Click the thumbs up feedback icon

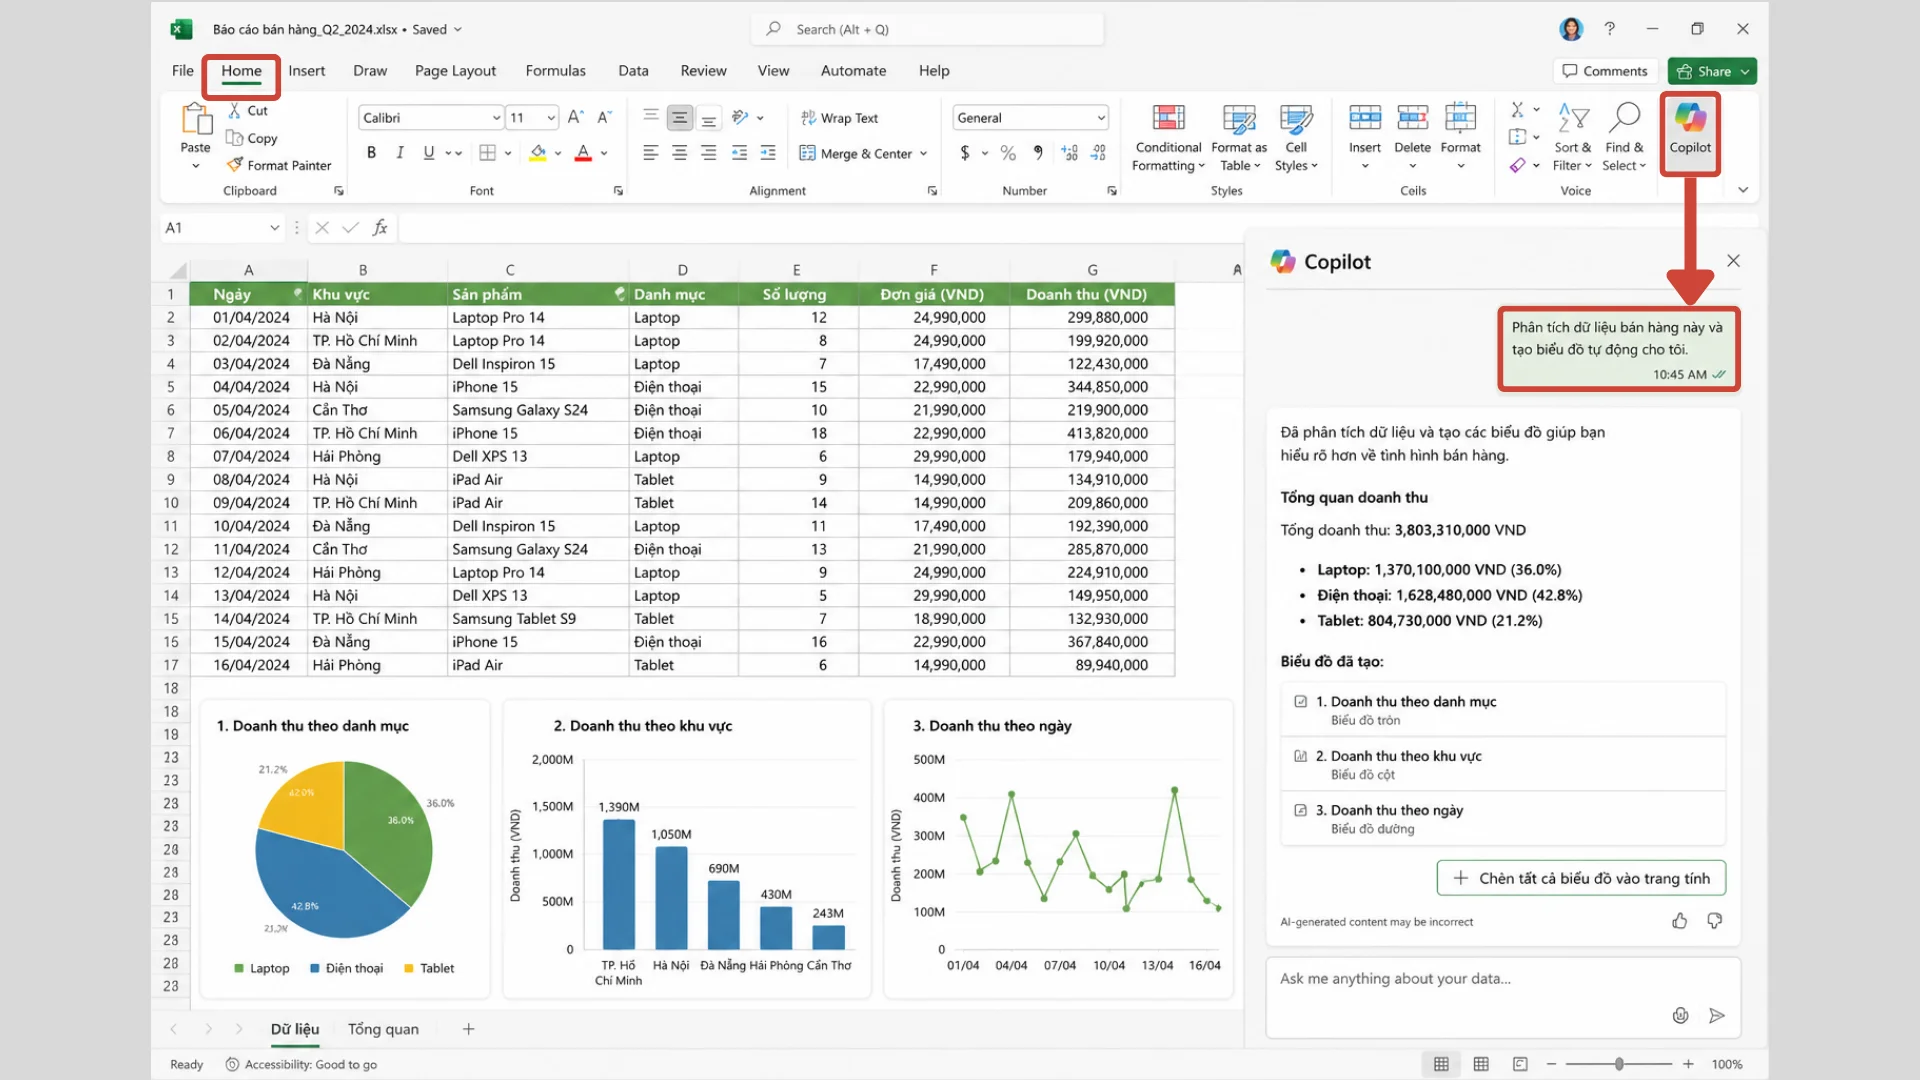(1680, 921)
